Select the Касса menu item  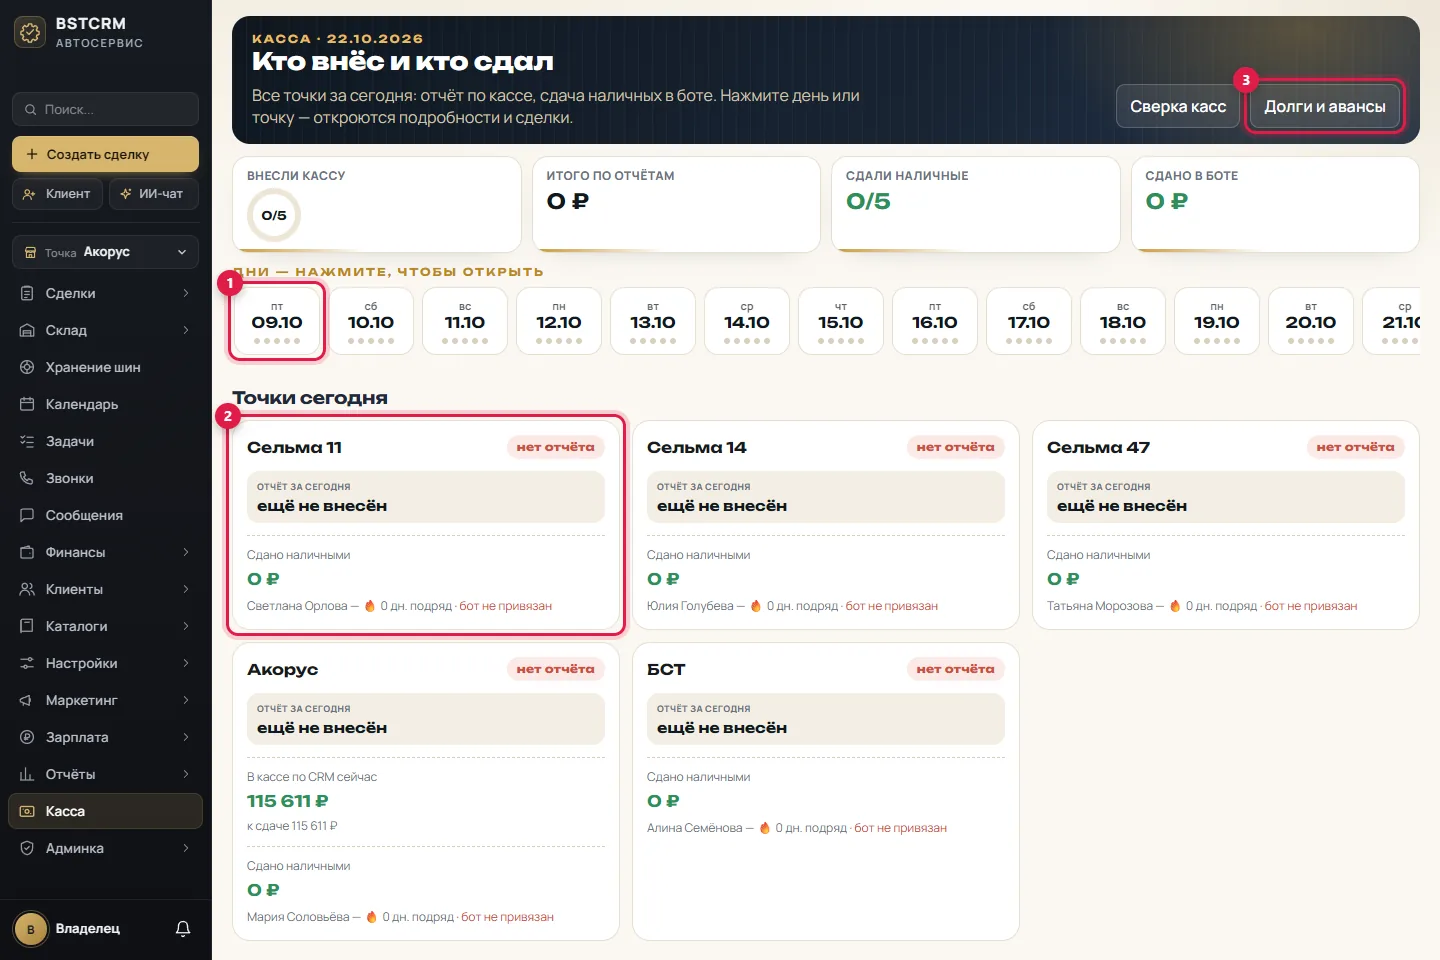coord(105,811)
